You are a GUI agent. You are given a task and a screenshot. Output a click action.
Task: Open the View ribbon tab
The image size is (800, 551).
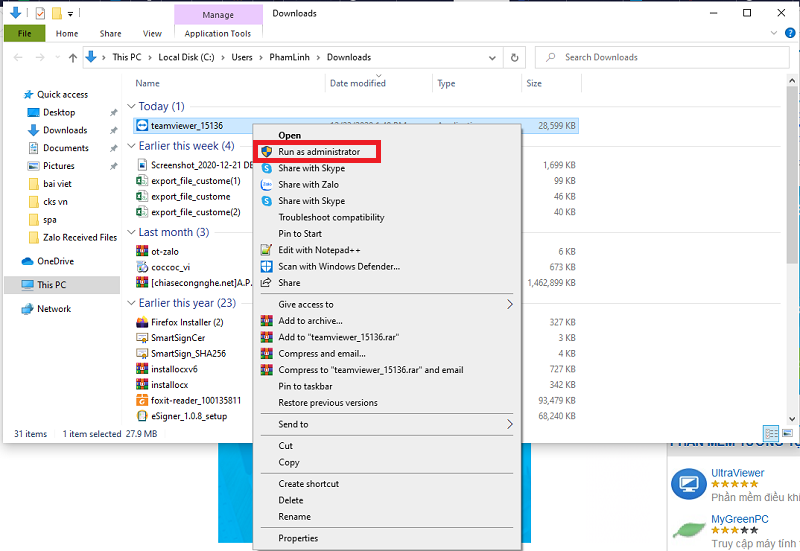(152, 34)
